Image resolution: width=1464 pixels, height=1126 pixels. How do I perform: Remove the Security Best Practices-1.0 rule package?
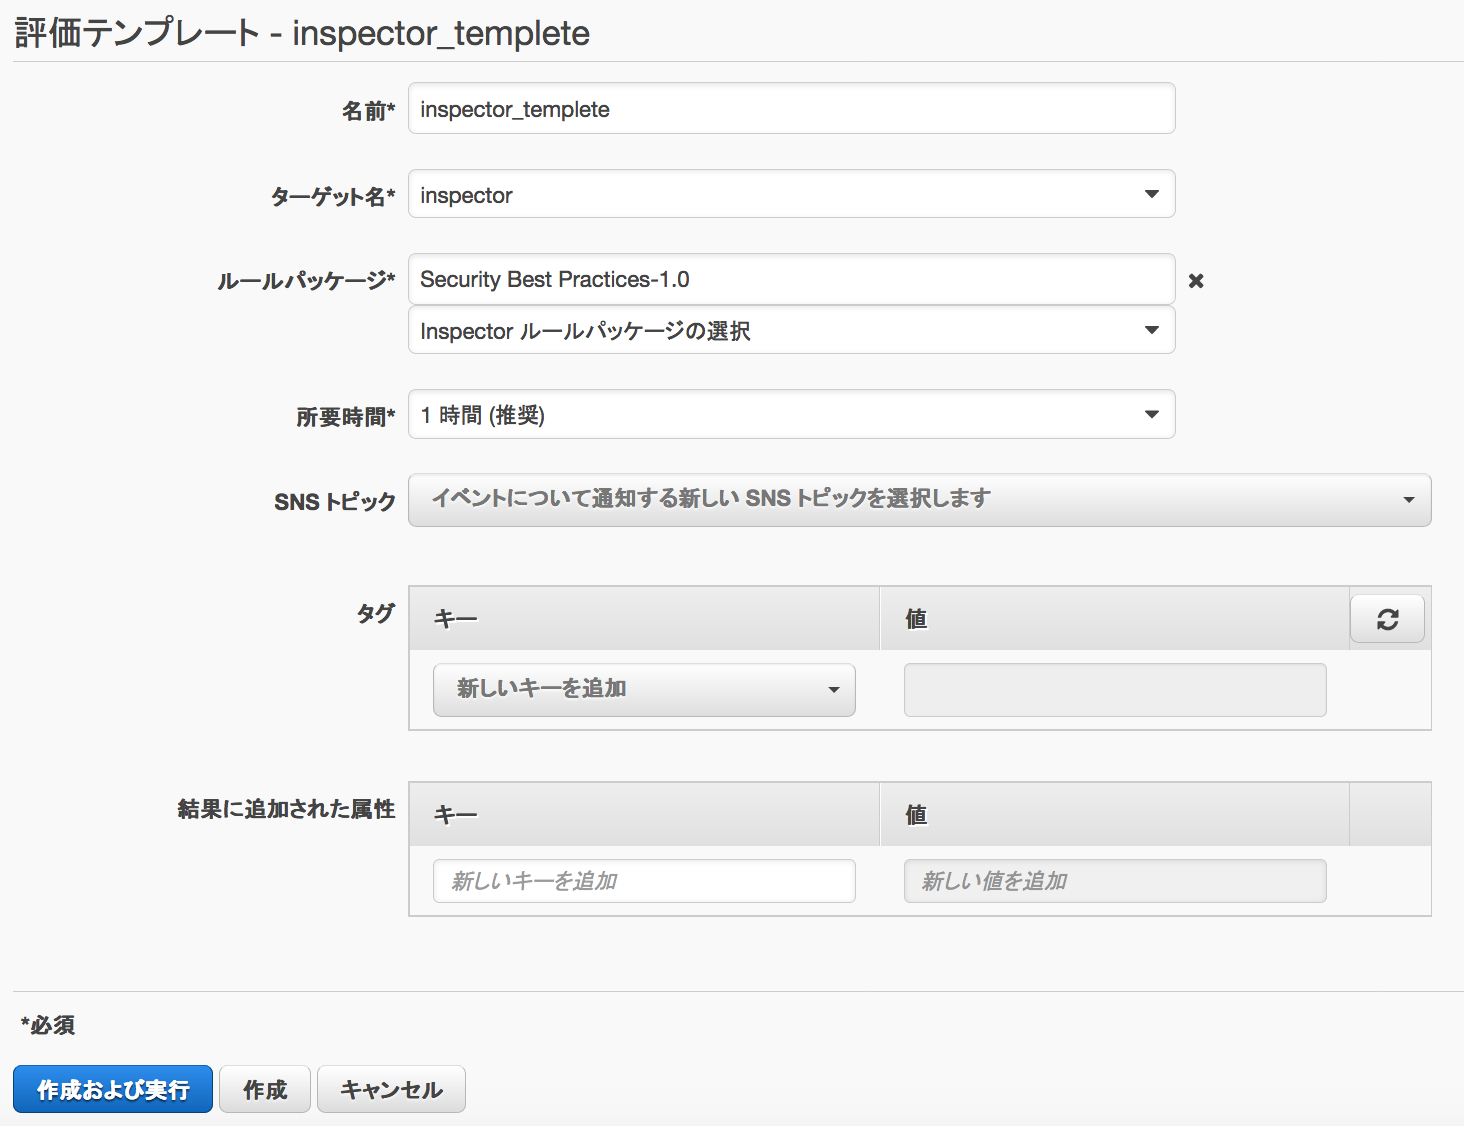click(1196, 281)
